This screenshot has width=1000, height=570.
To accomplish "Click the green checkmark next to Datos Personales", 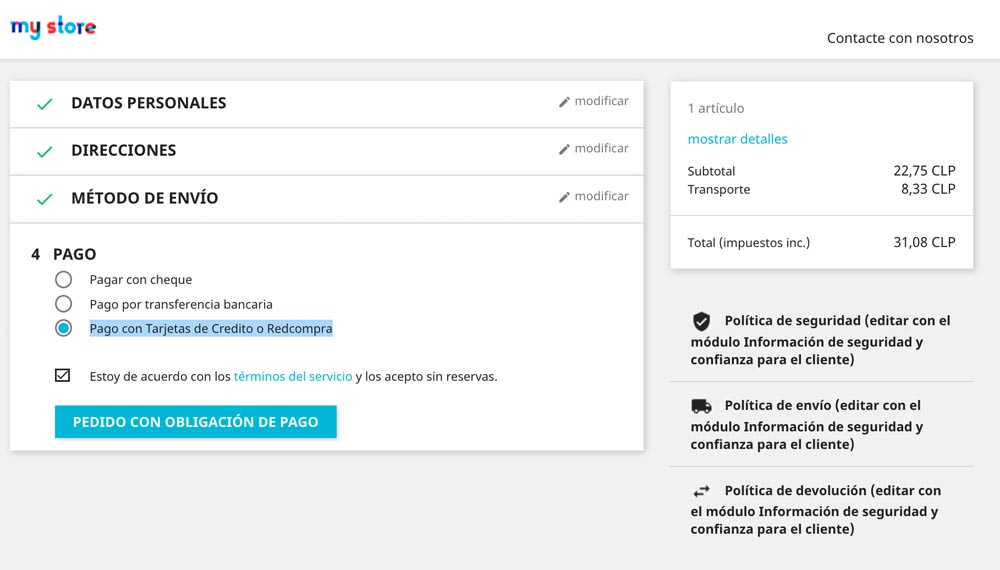I will (x=44, y=104).
